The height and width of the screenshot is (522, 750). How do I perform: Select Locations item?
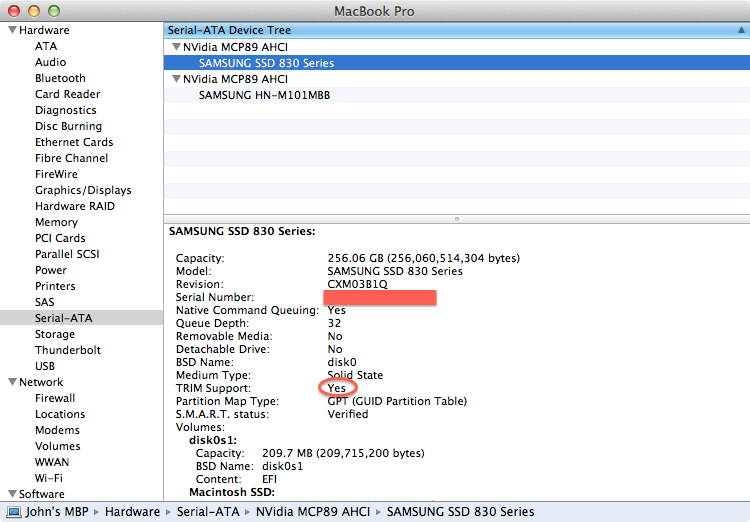pyautogui.click(x=60, y=414)
